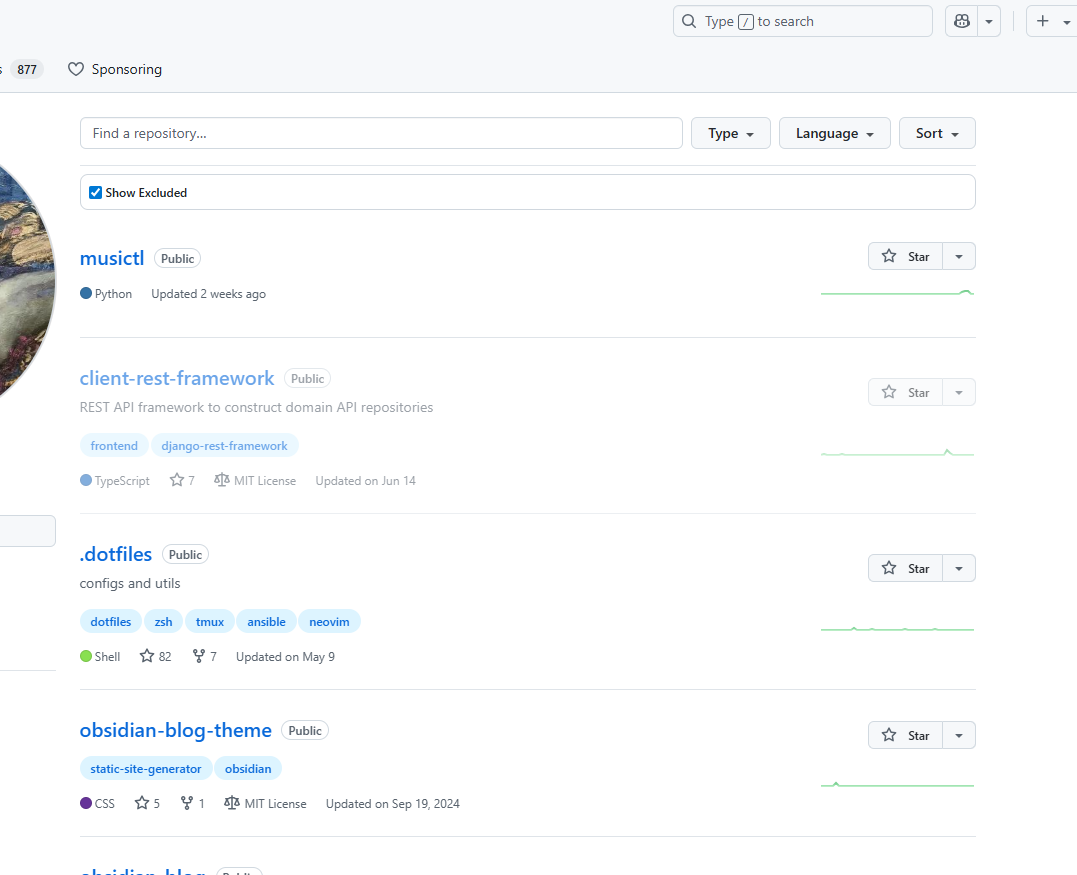Click the 'configs and utils' description
This screenshot has width=1077, height=875.
click(130, 583)
